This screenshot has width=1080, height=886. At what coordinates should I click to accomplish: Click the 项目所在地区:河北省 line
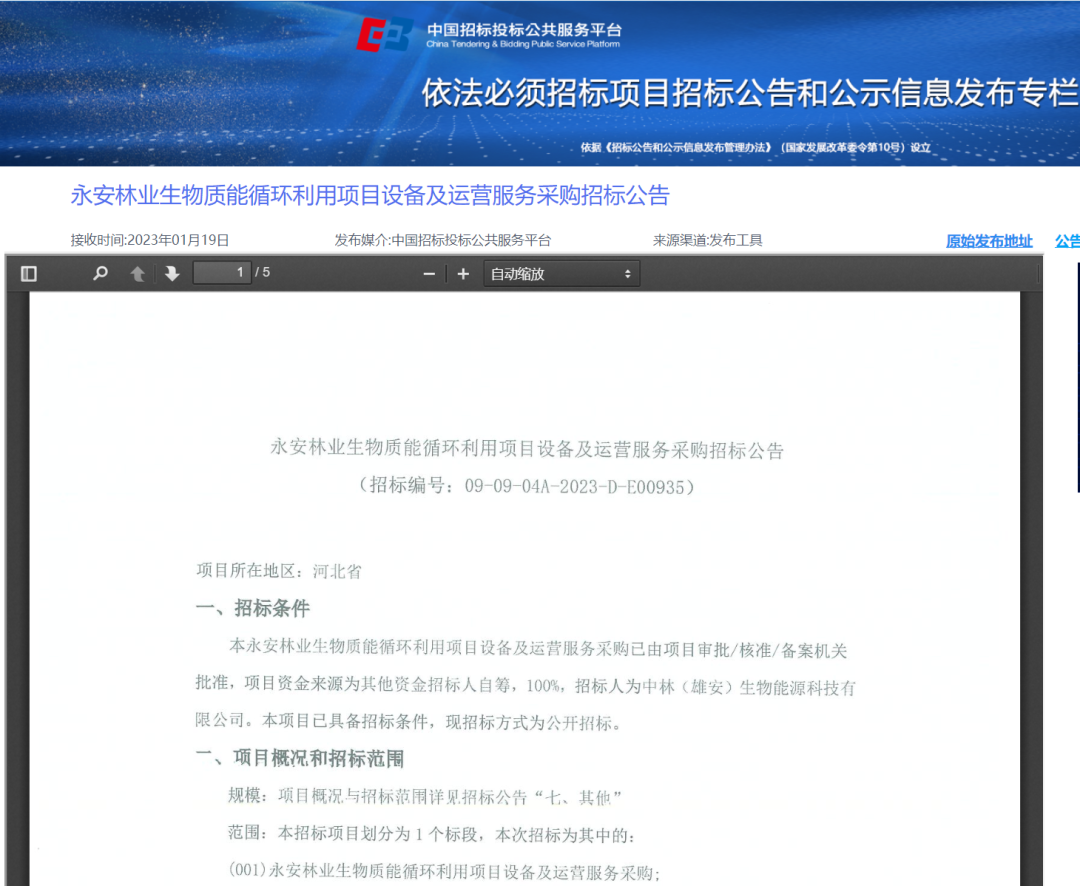pyautogui.click(x=279, y=570)
